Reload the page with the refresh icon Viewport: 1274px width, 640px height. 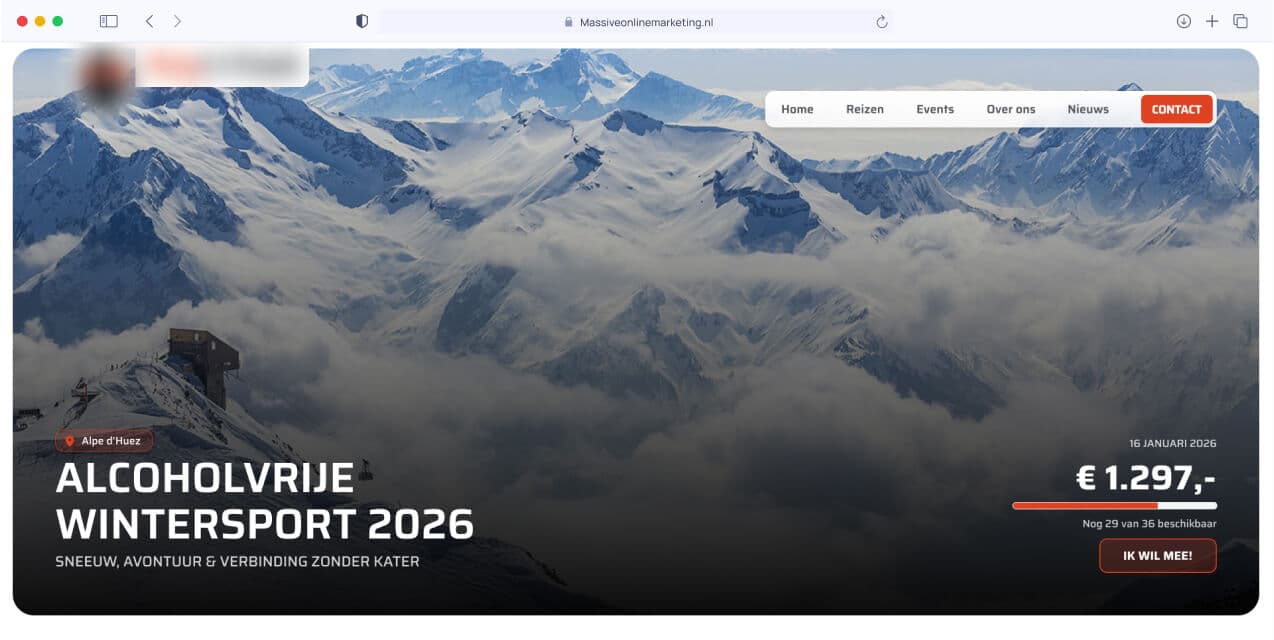point(881,21)
